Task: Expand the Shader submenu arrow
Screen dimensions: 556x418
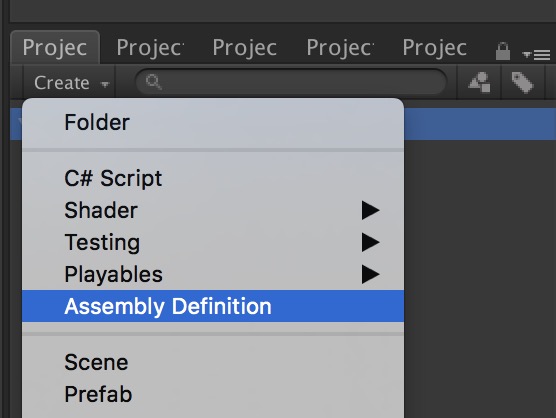Action: point(371,210)
